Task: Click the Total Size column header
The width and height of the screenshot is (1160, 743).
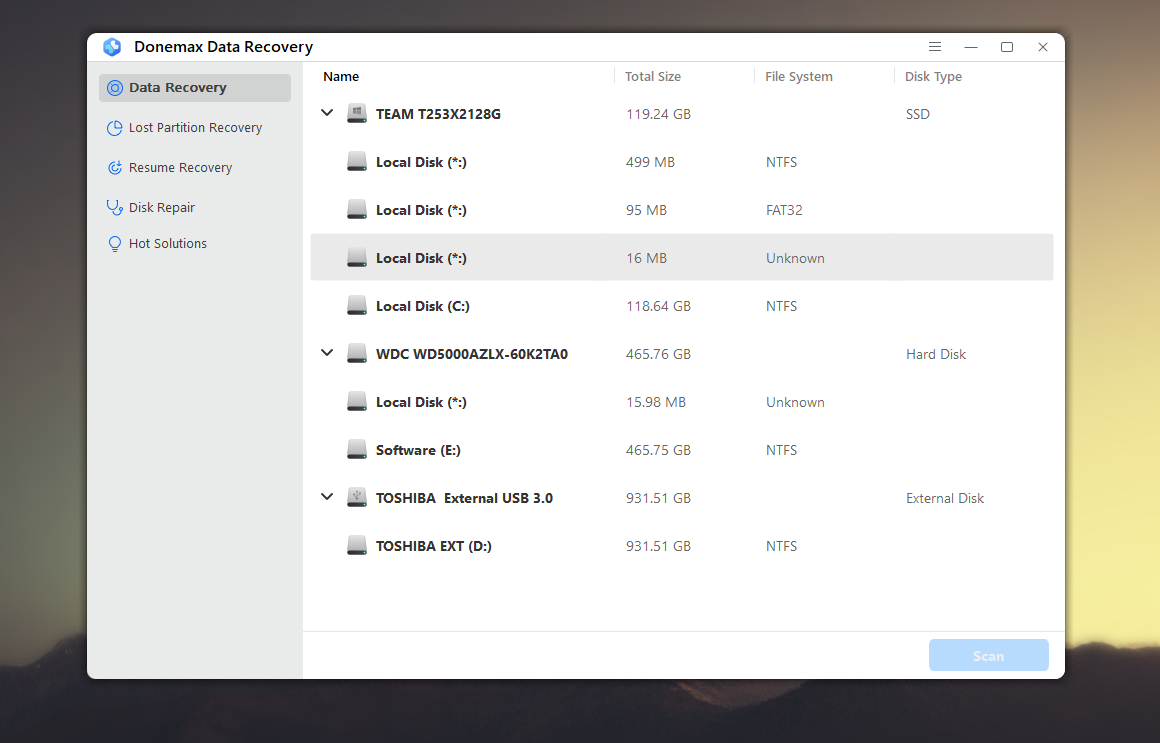Action: [x=652, y=76]
